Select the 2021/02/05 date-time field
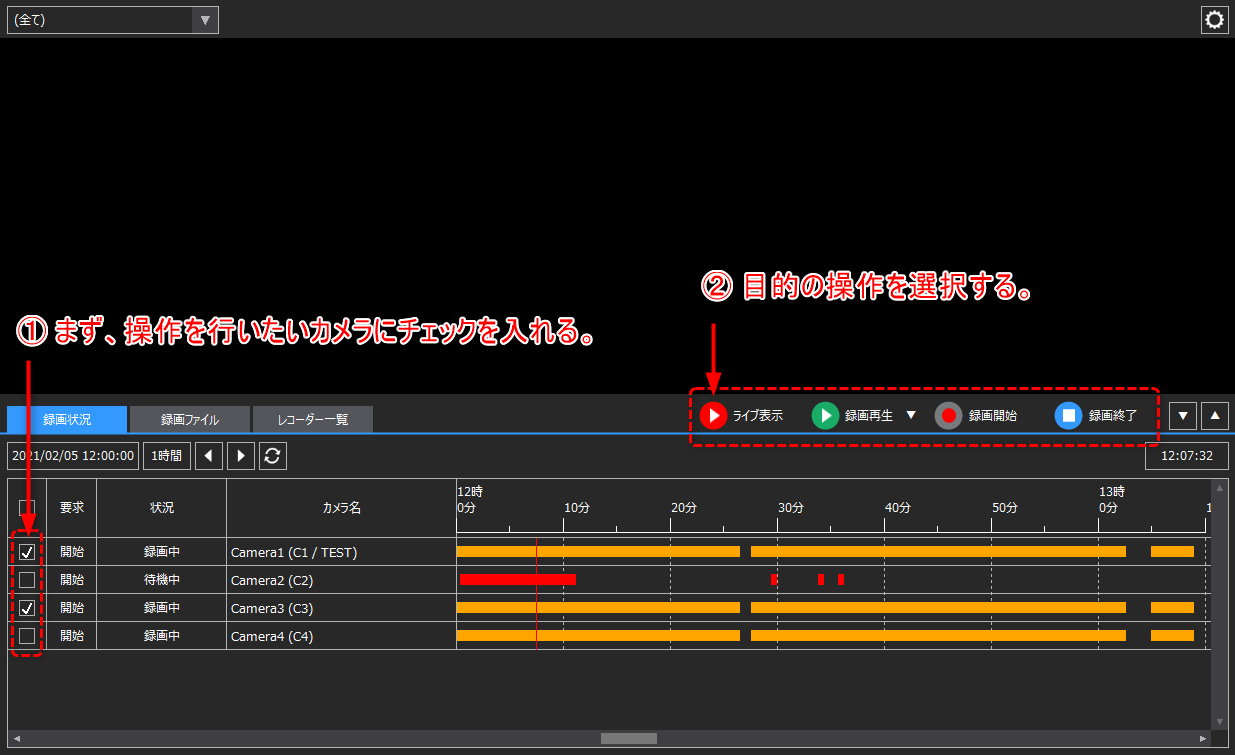Image resolution: width=1235 pixels, height=755 pixels. [70, 455]
